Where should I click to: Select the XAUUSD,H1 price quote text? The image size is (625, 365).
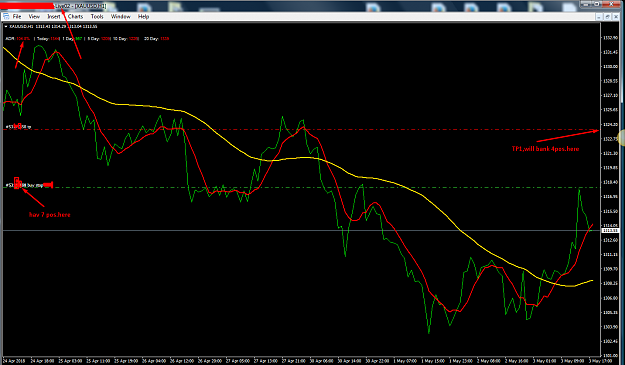click(x=53, y=26)
